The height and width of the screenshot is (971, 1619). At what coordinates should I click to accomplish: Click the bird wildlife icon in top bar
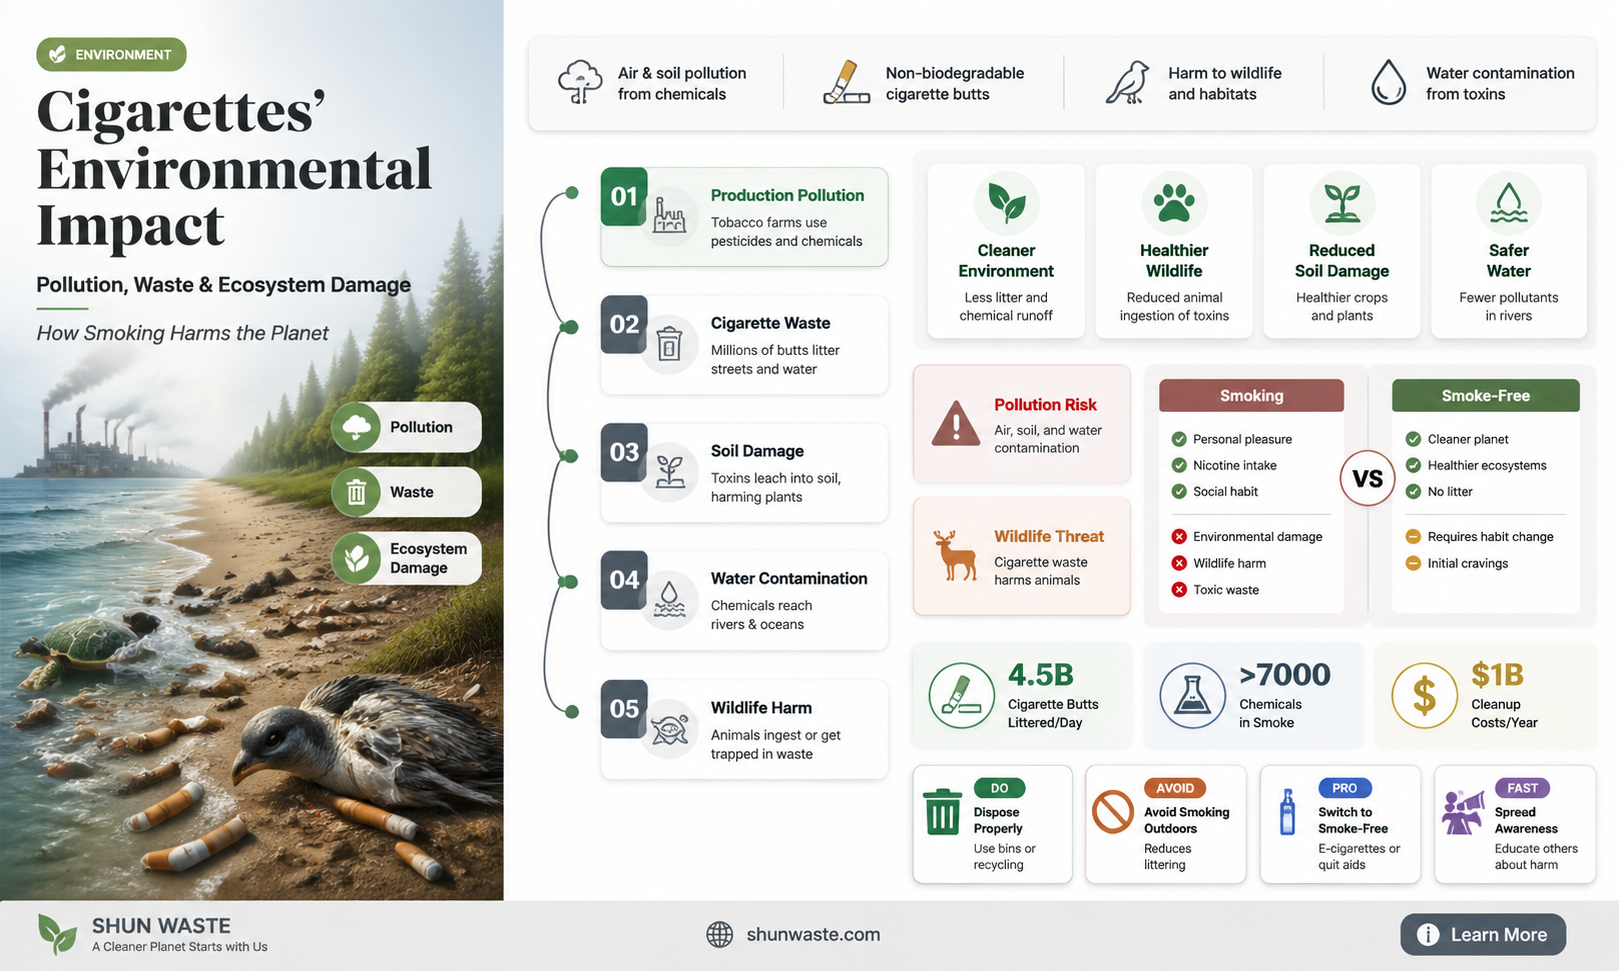point(1128,82)
